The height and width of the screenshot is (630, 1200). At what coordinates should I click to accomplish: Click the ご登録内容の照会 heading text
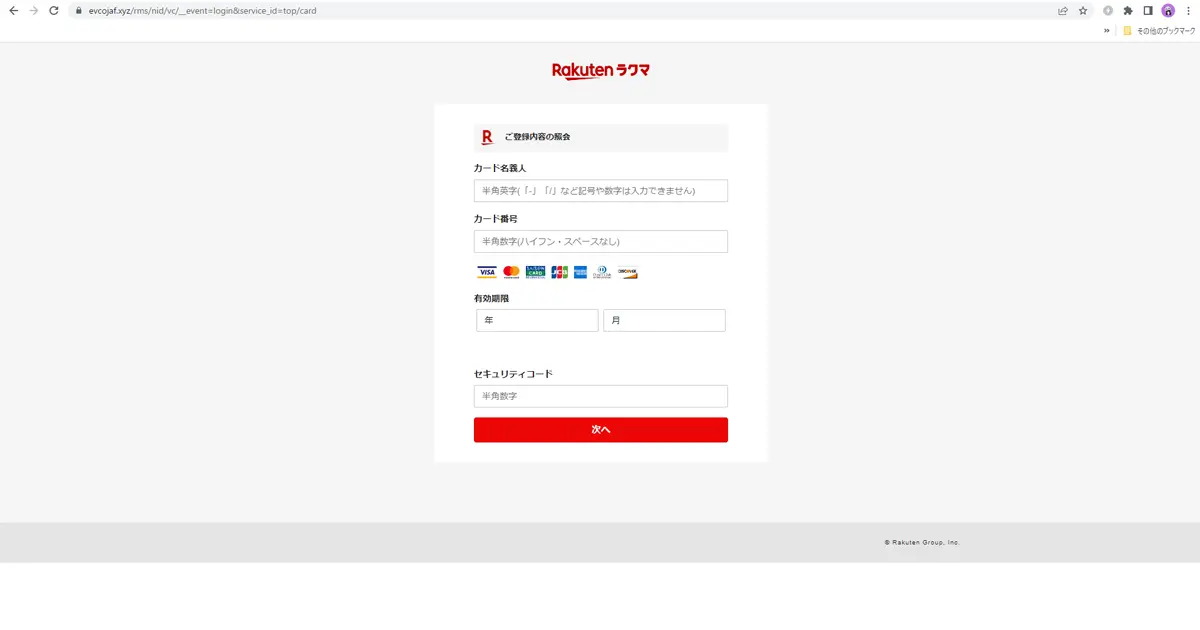click(x=537, y=137)
